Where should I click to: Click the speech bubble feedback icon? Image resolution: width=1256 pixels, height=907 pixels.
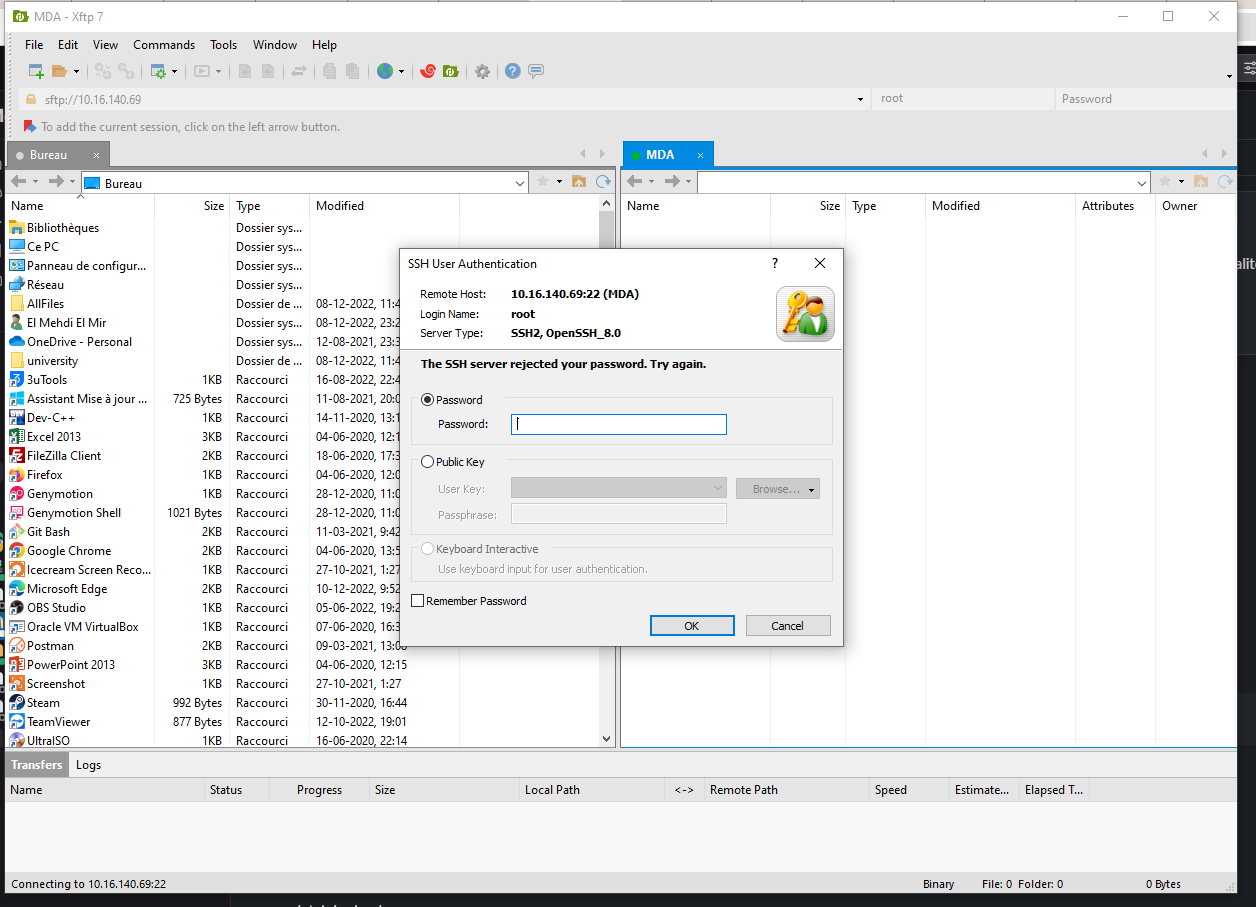click(x=536, y=71)
